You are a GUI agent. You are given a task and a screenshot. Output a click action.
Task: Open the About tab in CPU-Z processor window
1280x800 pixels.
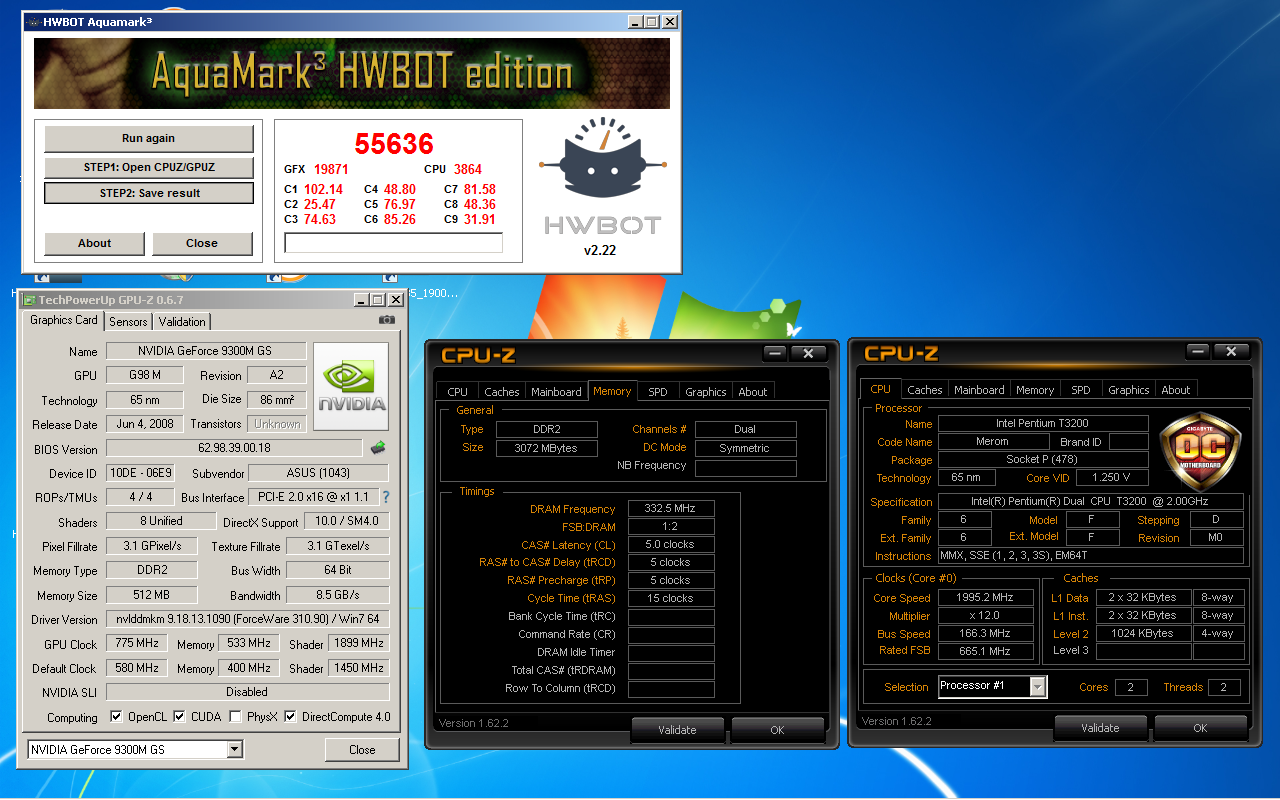[x=1176, y=390]
